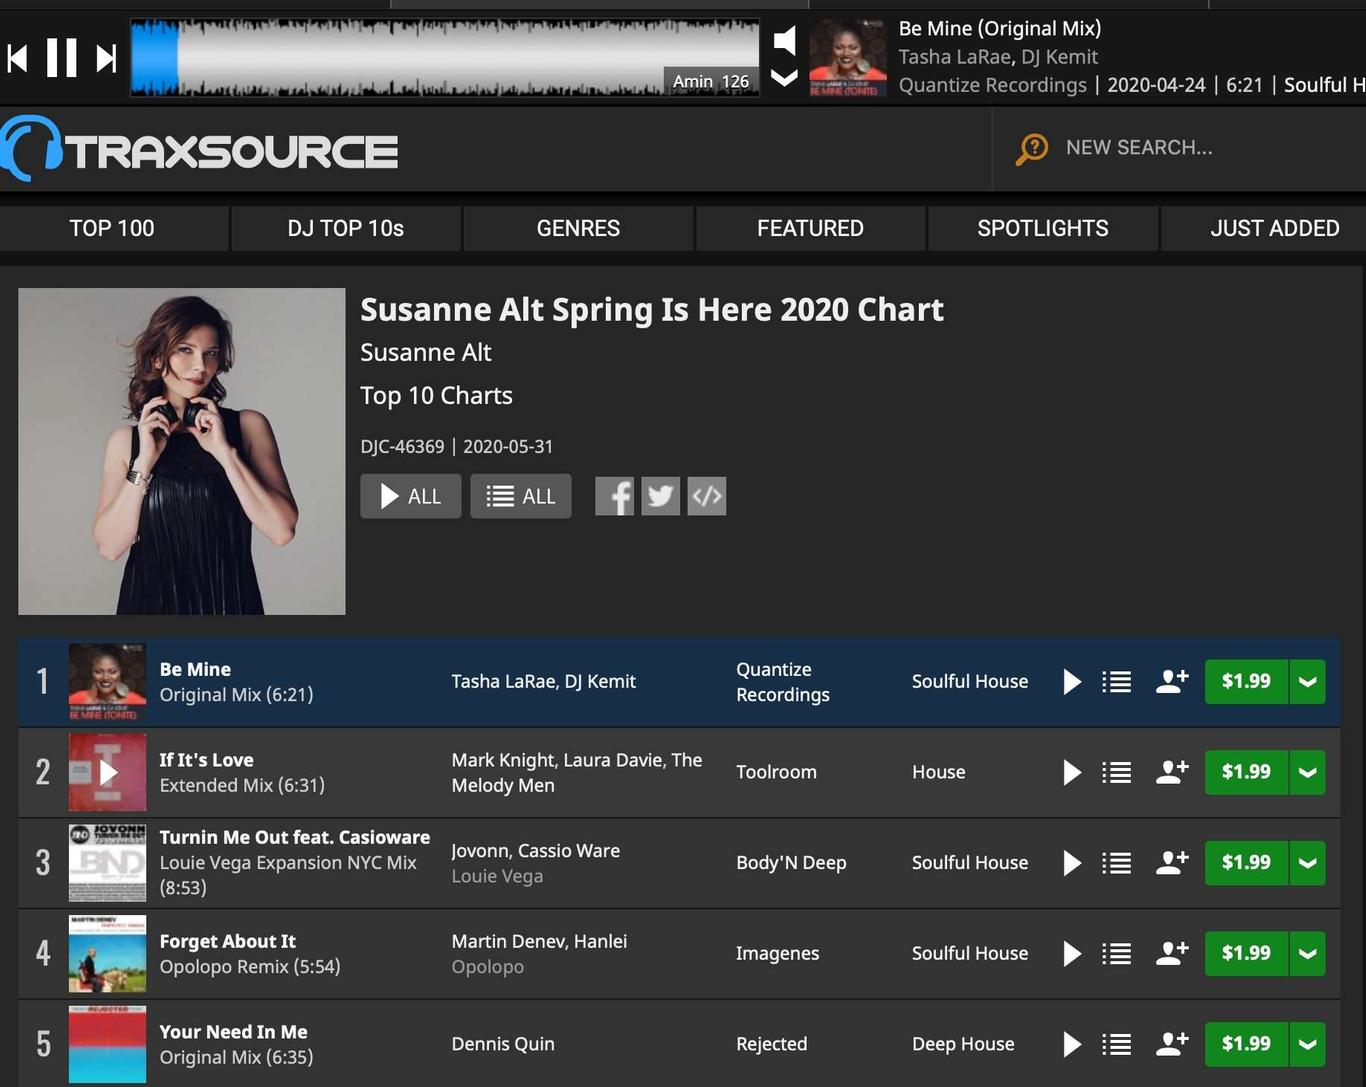
Task: Follow artists of Be Mine
Action: tap(1172, 682)
